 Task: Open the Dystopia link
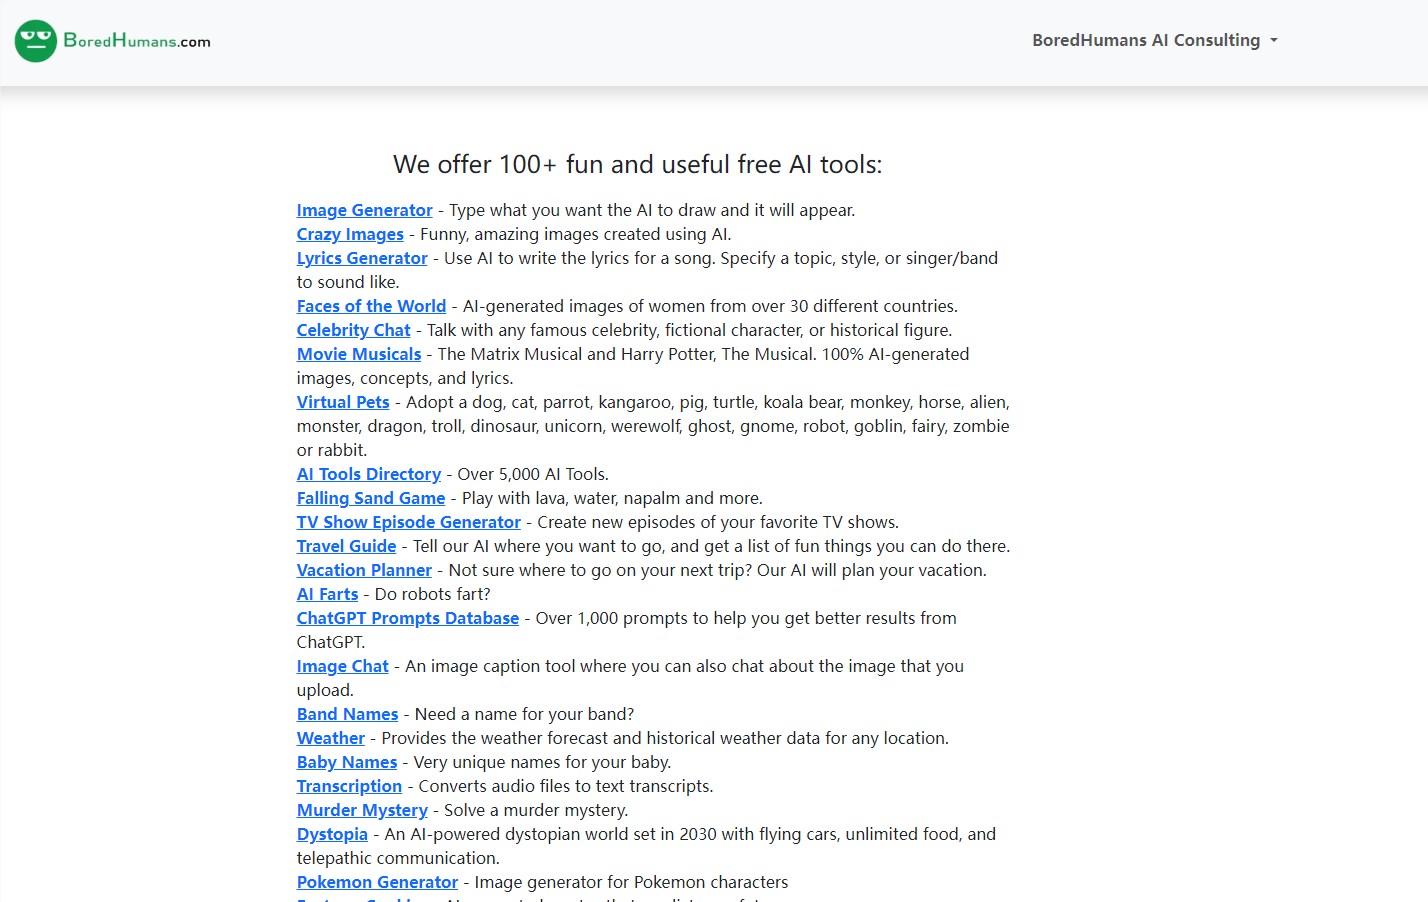coord(333,834)
